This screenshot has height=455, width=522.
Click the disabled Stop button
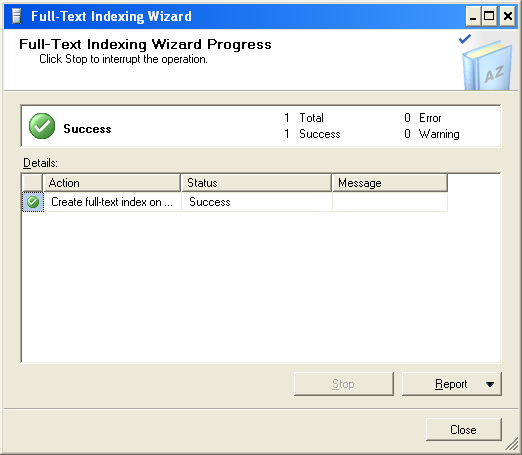[344, 384]
